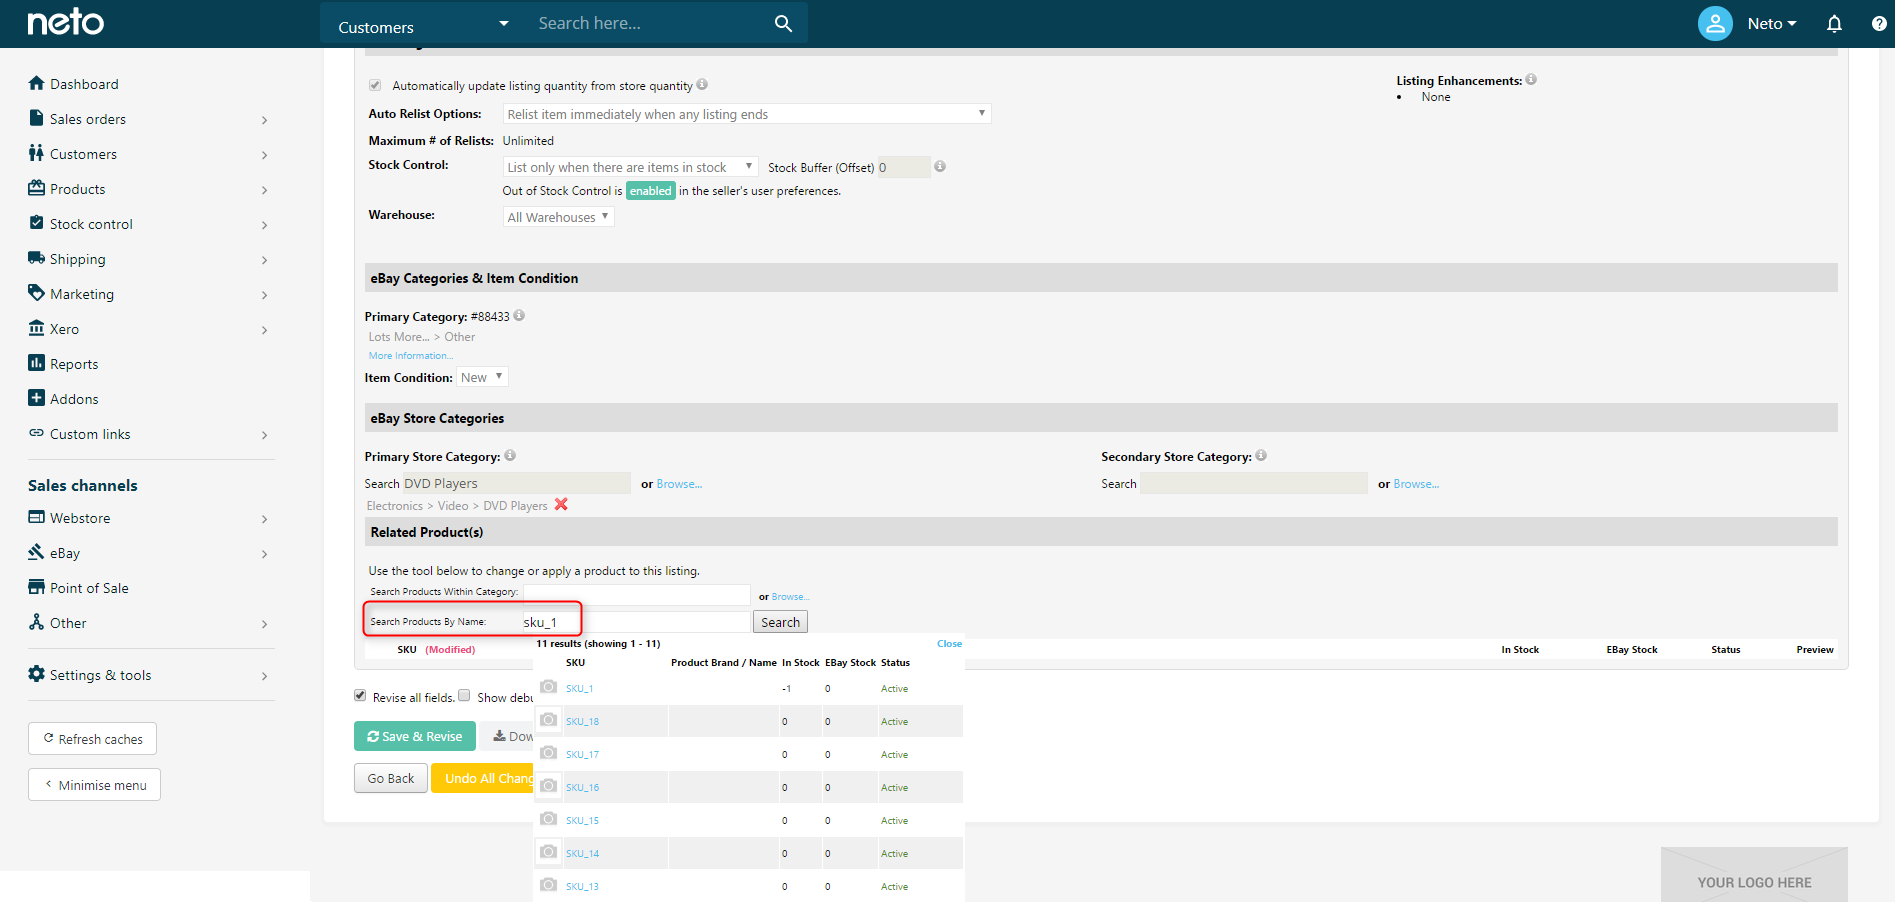Open the All Warehouses dropdown
Screen dimensions: 1895x902
pos(558,217)
